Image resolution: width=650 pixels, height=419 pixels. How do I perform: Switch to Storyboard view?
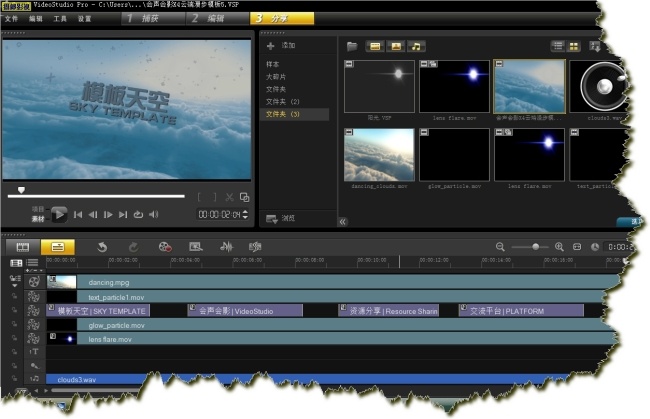(23, 247)
